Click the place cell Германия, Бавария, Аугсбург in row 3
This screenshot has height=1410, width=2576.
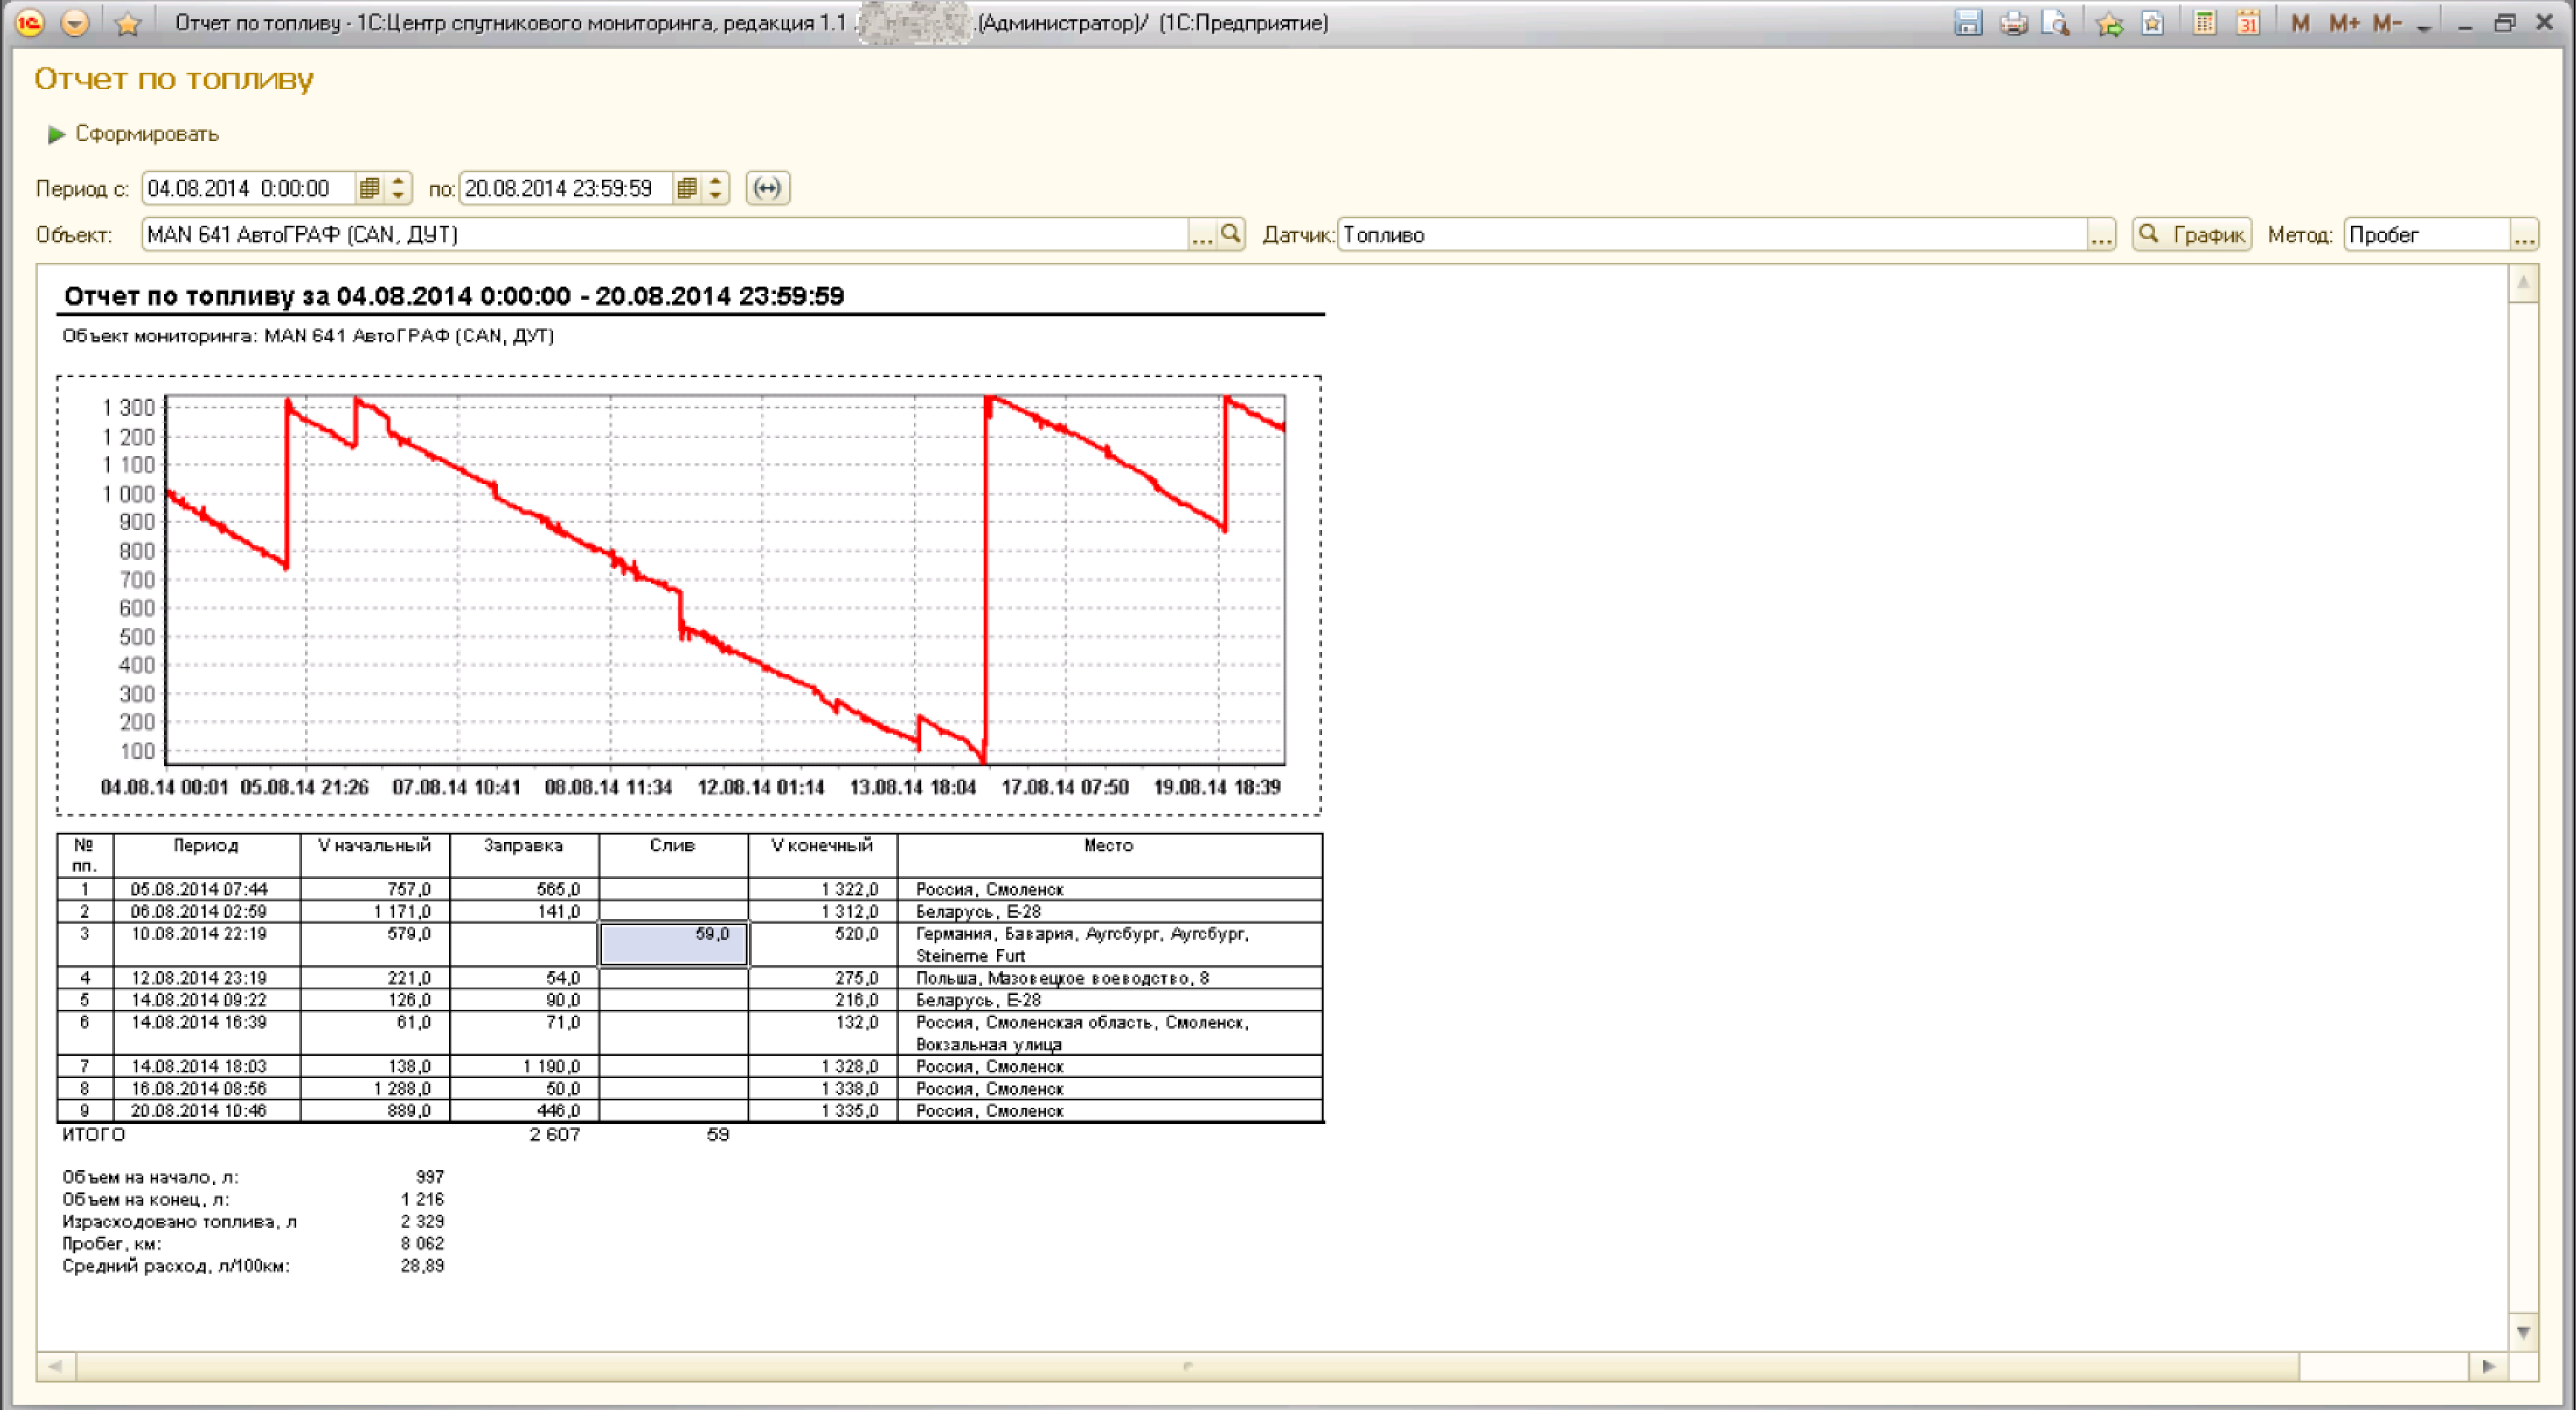[x=1109, y=944]
